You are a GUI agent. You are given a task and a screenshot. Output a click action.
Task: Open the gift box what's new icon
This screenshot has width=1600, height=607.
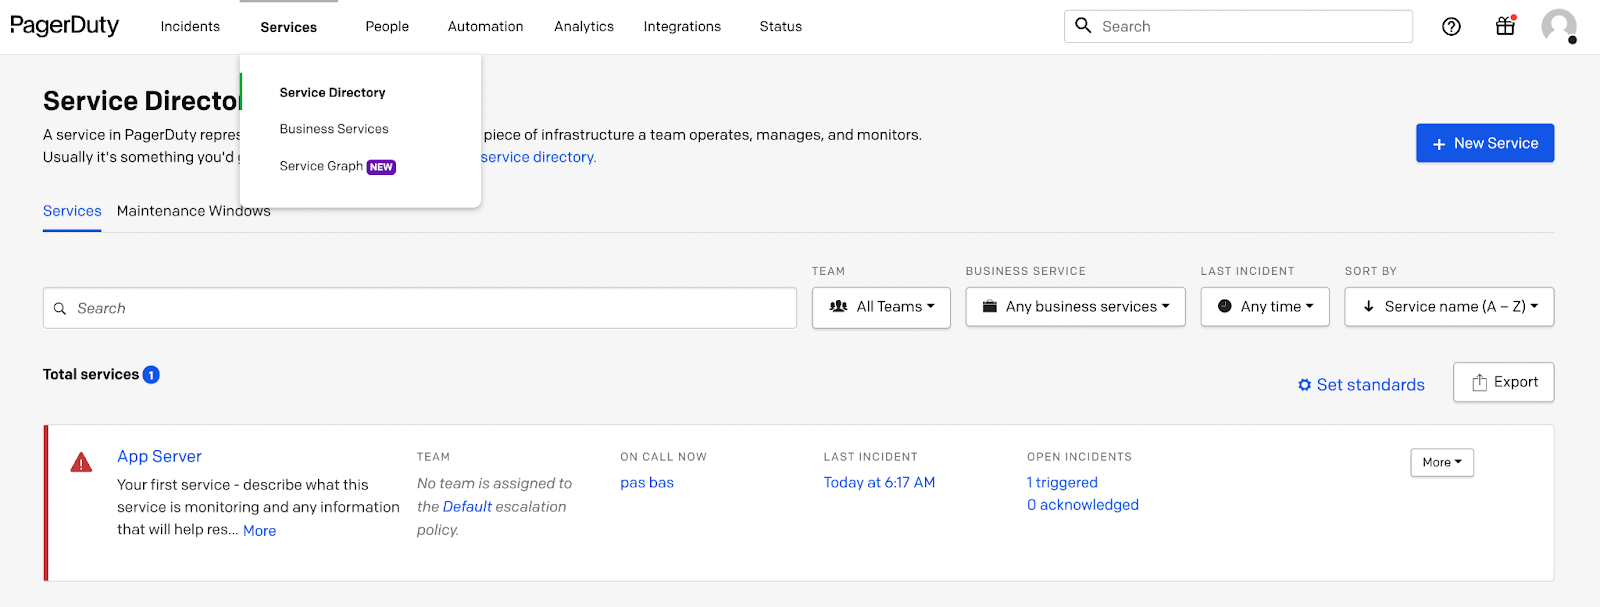click(x=1505, y=26)
